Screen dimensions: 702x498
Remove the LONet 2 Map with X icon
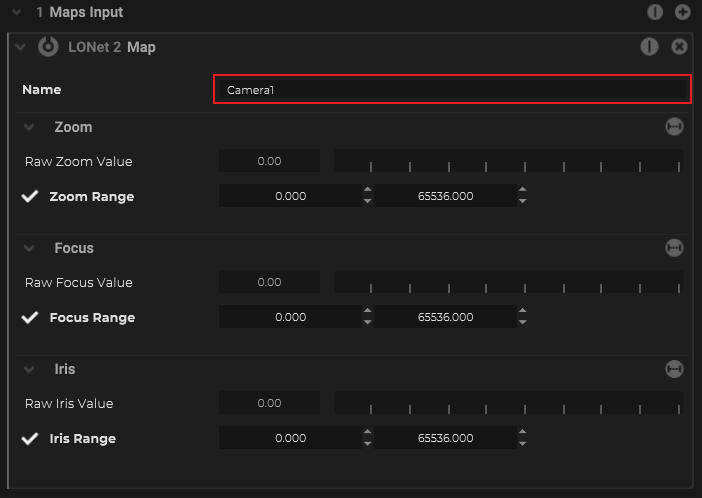click(x=679, y=46)
